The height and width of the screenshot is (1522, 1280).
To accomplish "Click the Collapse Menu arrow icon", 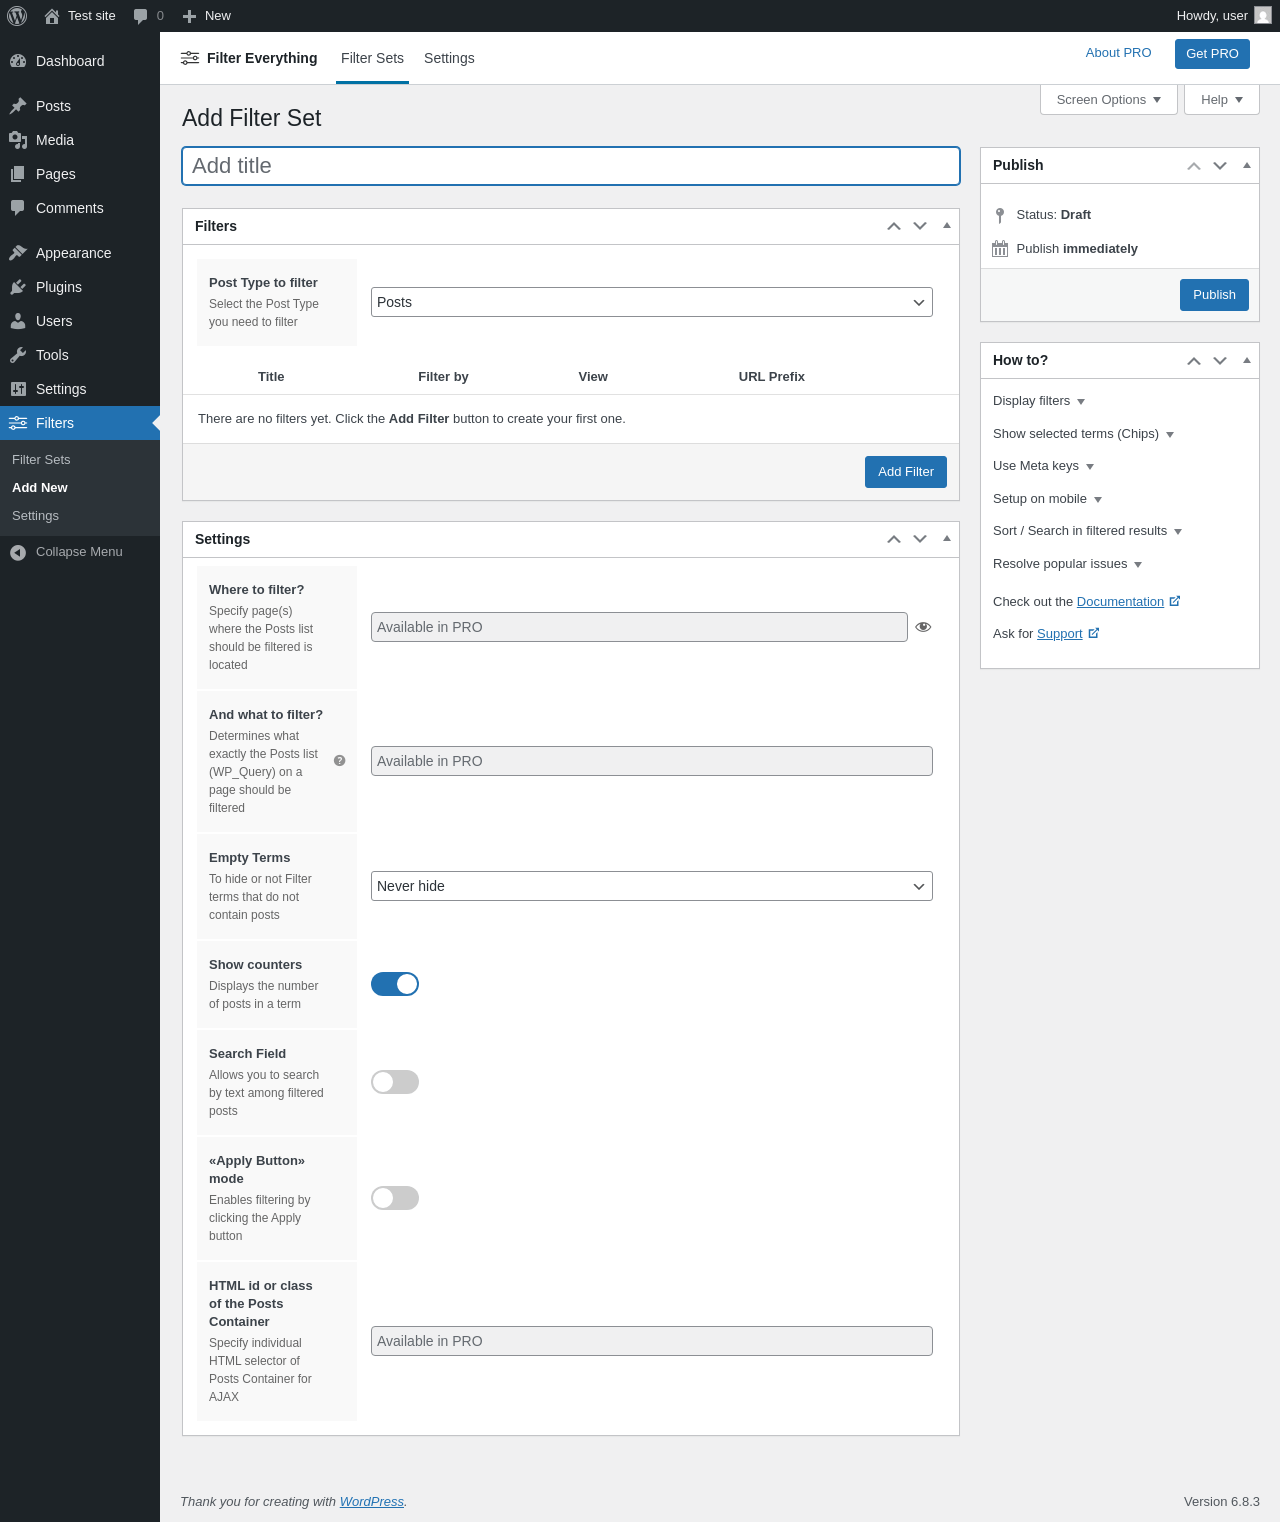I will (x=18, y=552).
